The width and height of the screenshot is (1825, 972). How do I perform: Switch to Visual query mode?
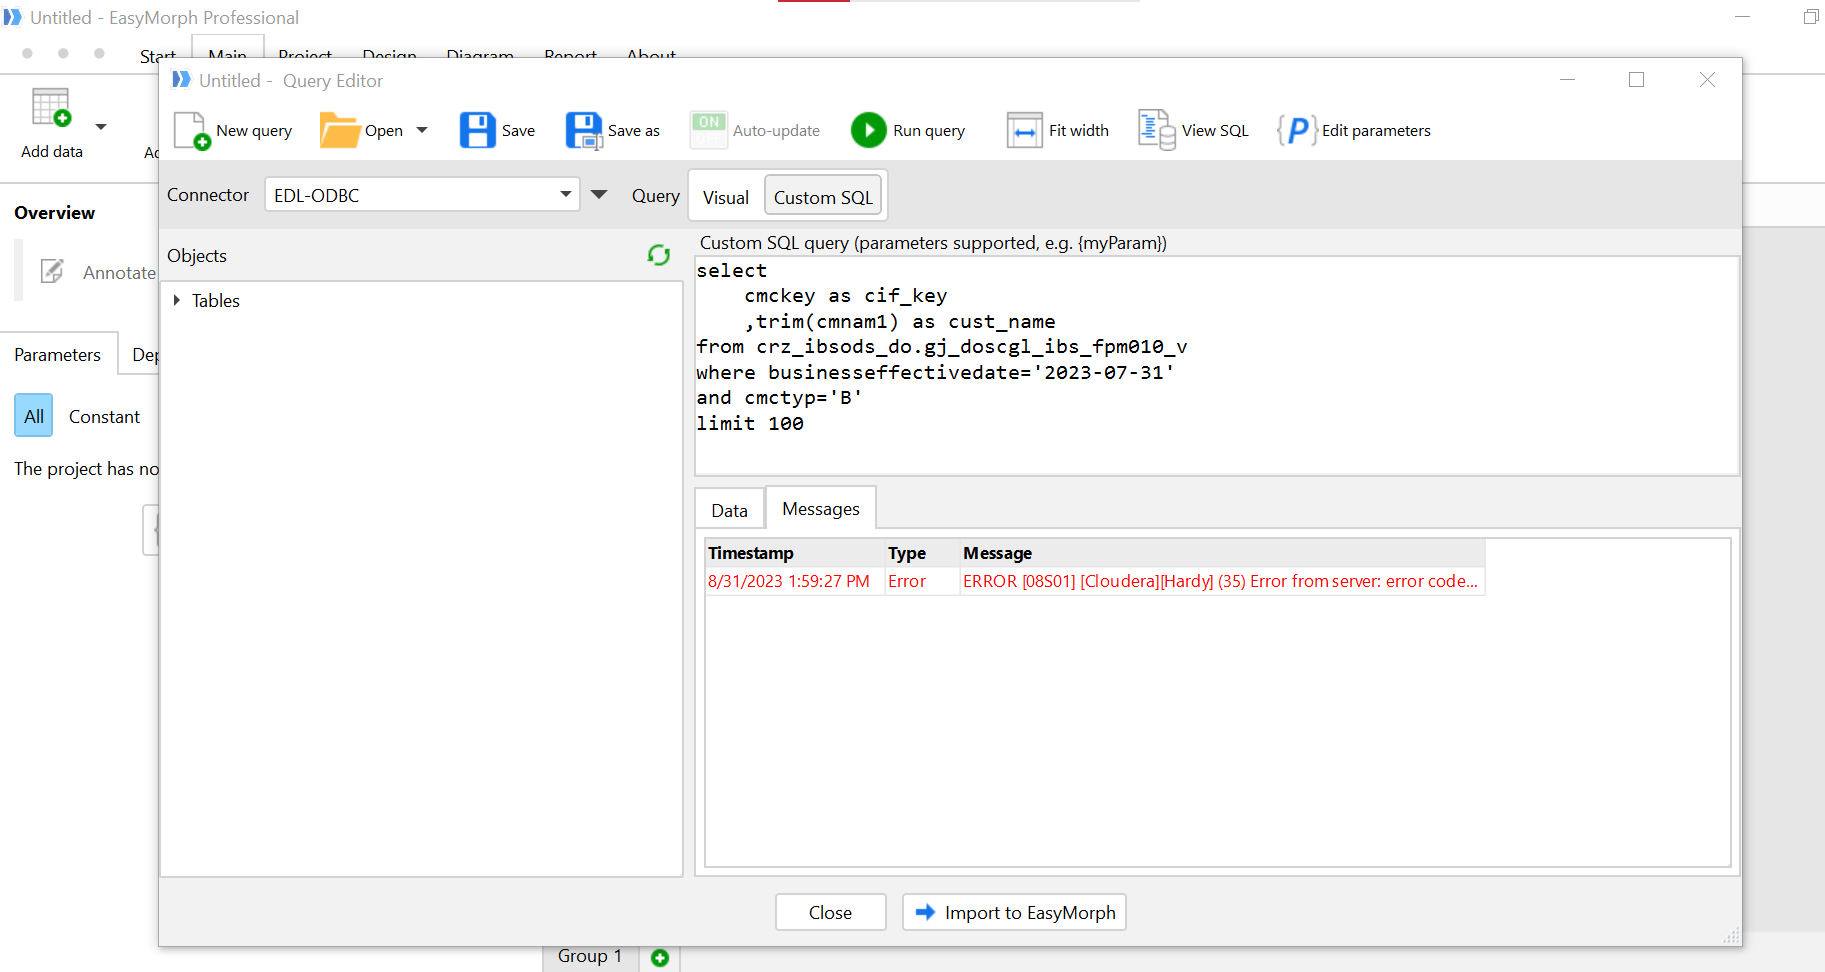point(726,197)
